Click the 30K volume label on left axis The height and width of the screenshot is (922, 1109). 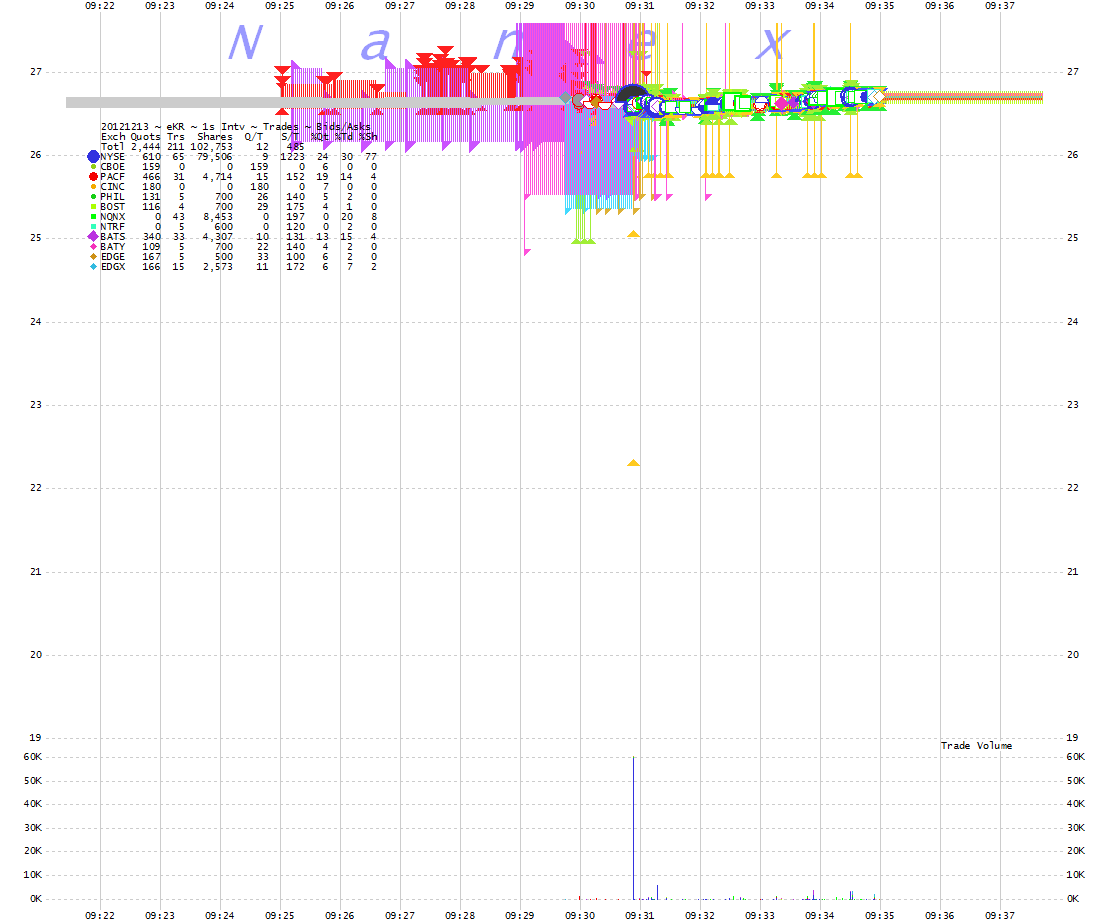(x=33, y=827)
